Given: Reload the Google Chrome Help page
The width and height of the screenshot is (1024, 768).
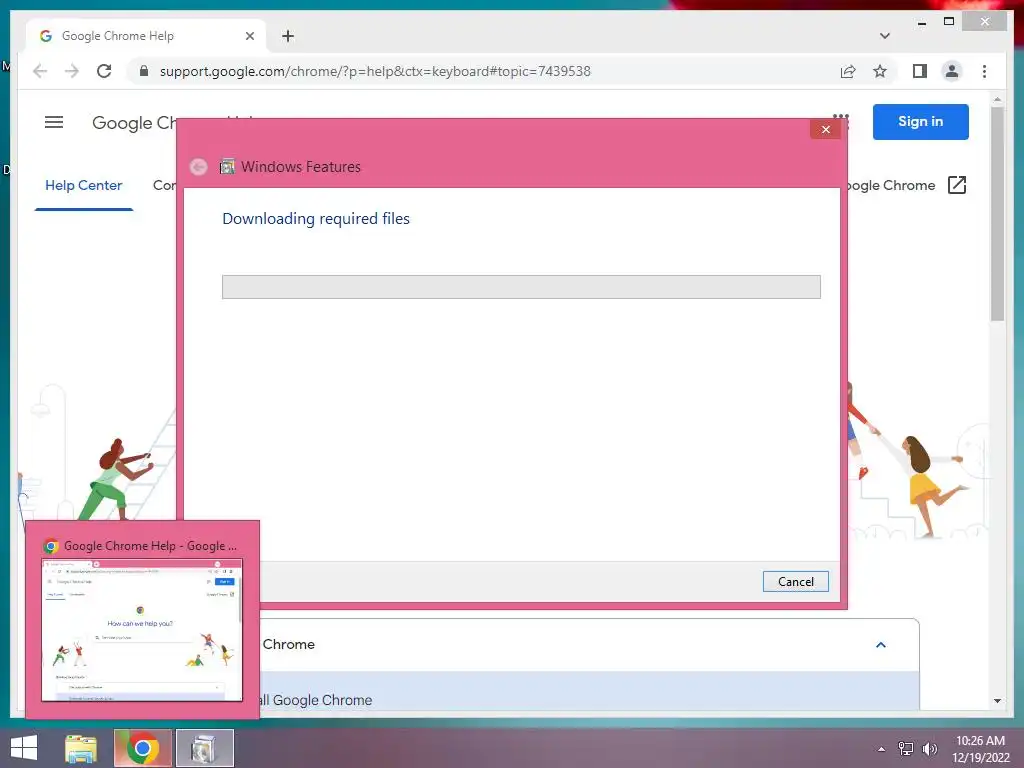Looking at the screenshot, I should (x=104, y=71).
